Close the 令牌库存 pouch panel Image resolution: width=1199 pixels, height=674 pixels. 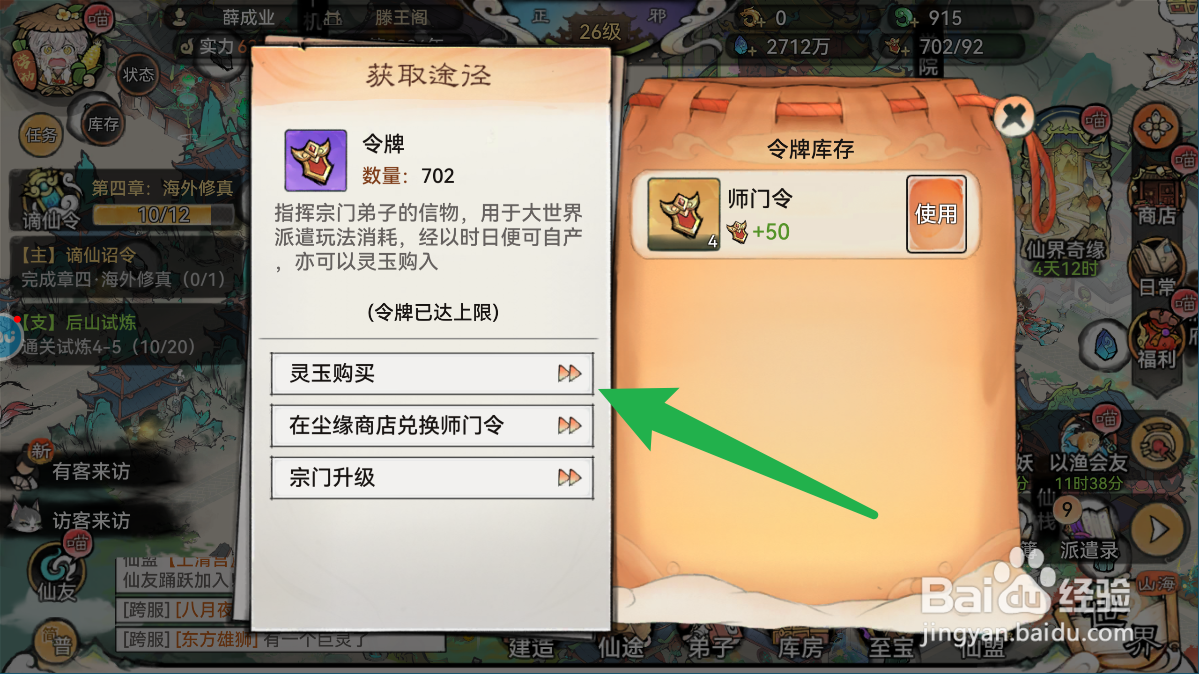pos(1014,116)
